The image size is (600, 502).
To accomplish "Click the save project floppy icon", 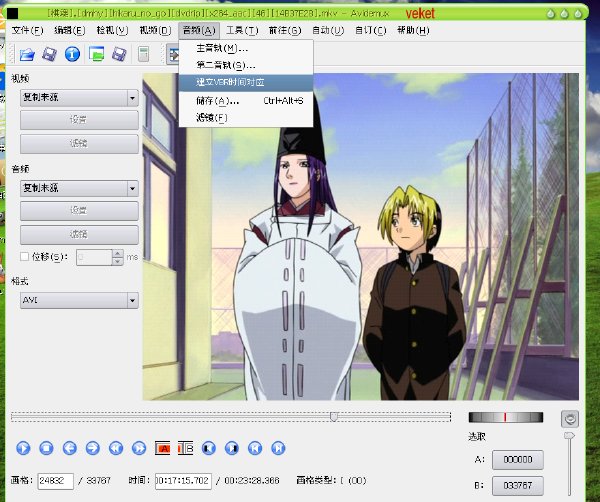I will coord(119,54).
